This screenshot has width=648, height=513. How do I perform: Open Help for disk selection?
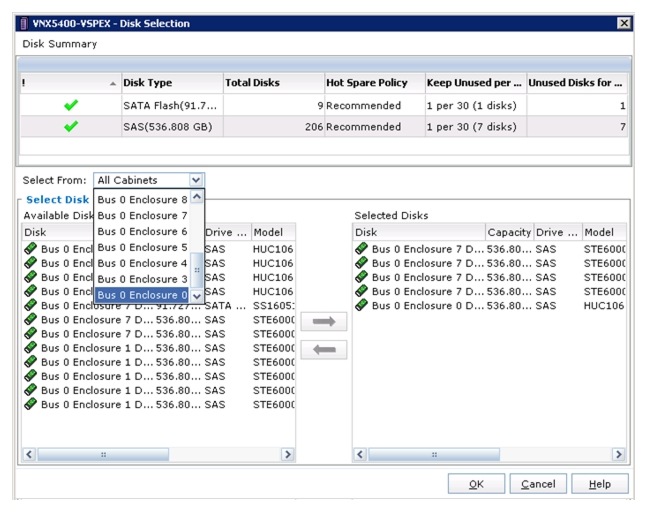point(600,484)
